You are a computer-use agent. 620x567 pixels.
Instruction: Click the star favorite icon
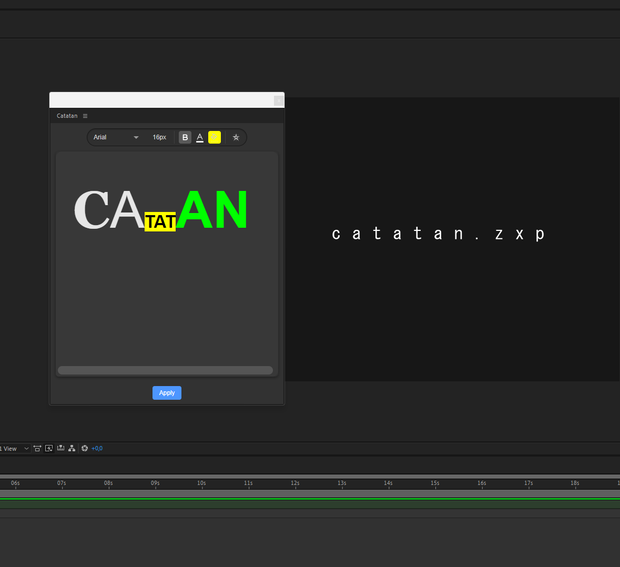tap(236, 137)
